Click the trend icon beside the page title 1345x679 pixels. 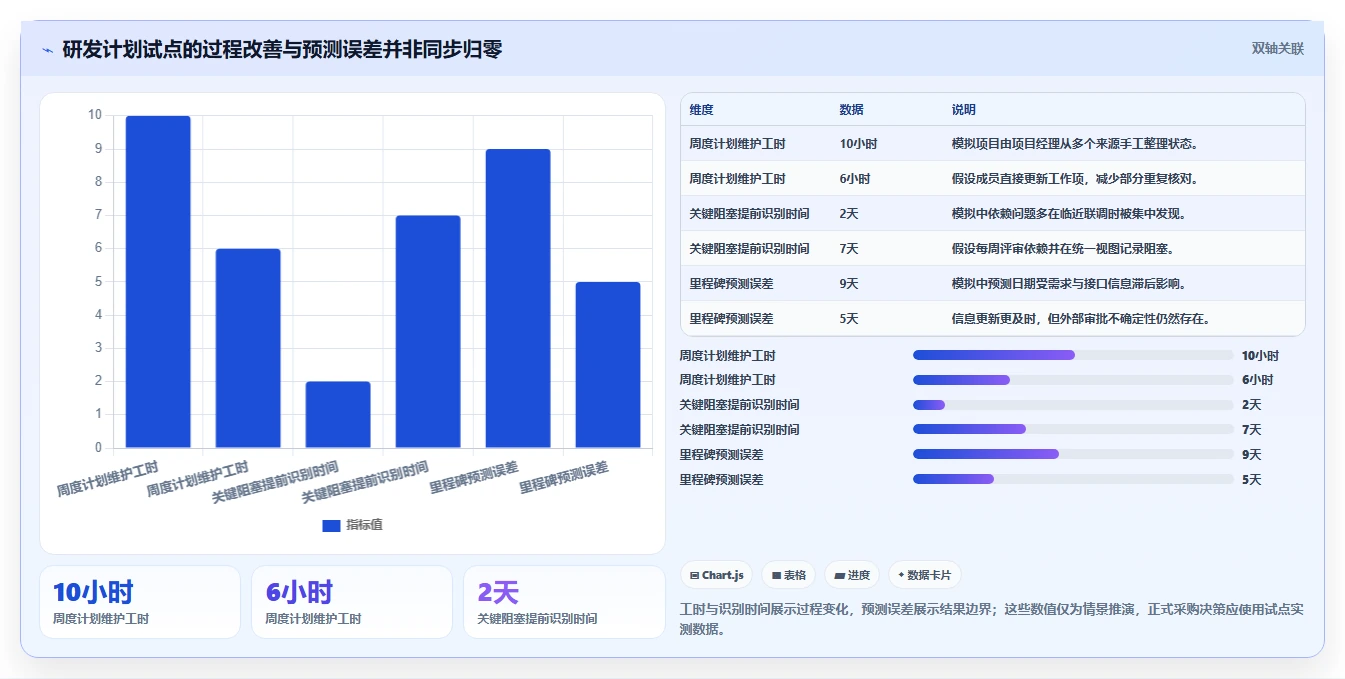coord(47,50)
